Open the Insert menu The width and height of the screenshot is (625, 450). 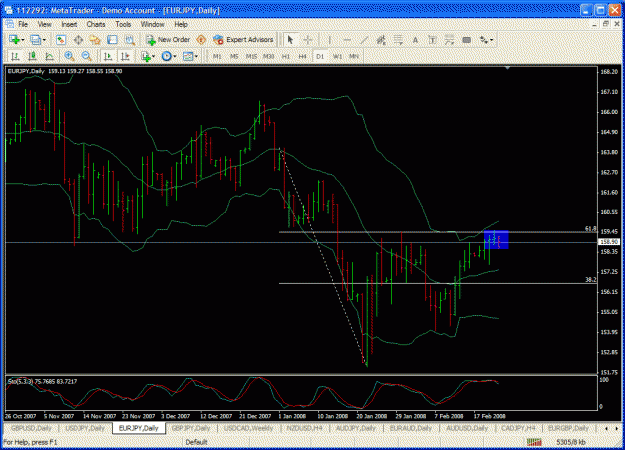point(69,24)
